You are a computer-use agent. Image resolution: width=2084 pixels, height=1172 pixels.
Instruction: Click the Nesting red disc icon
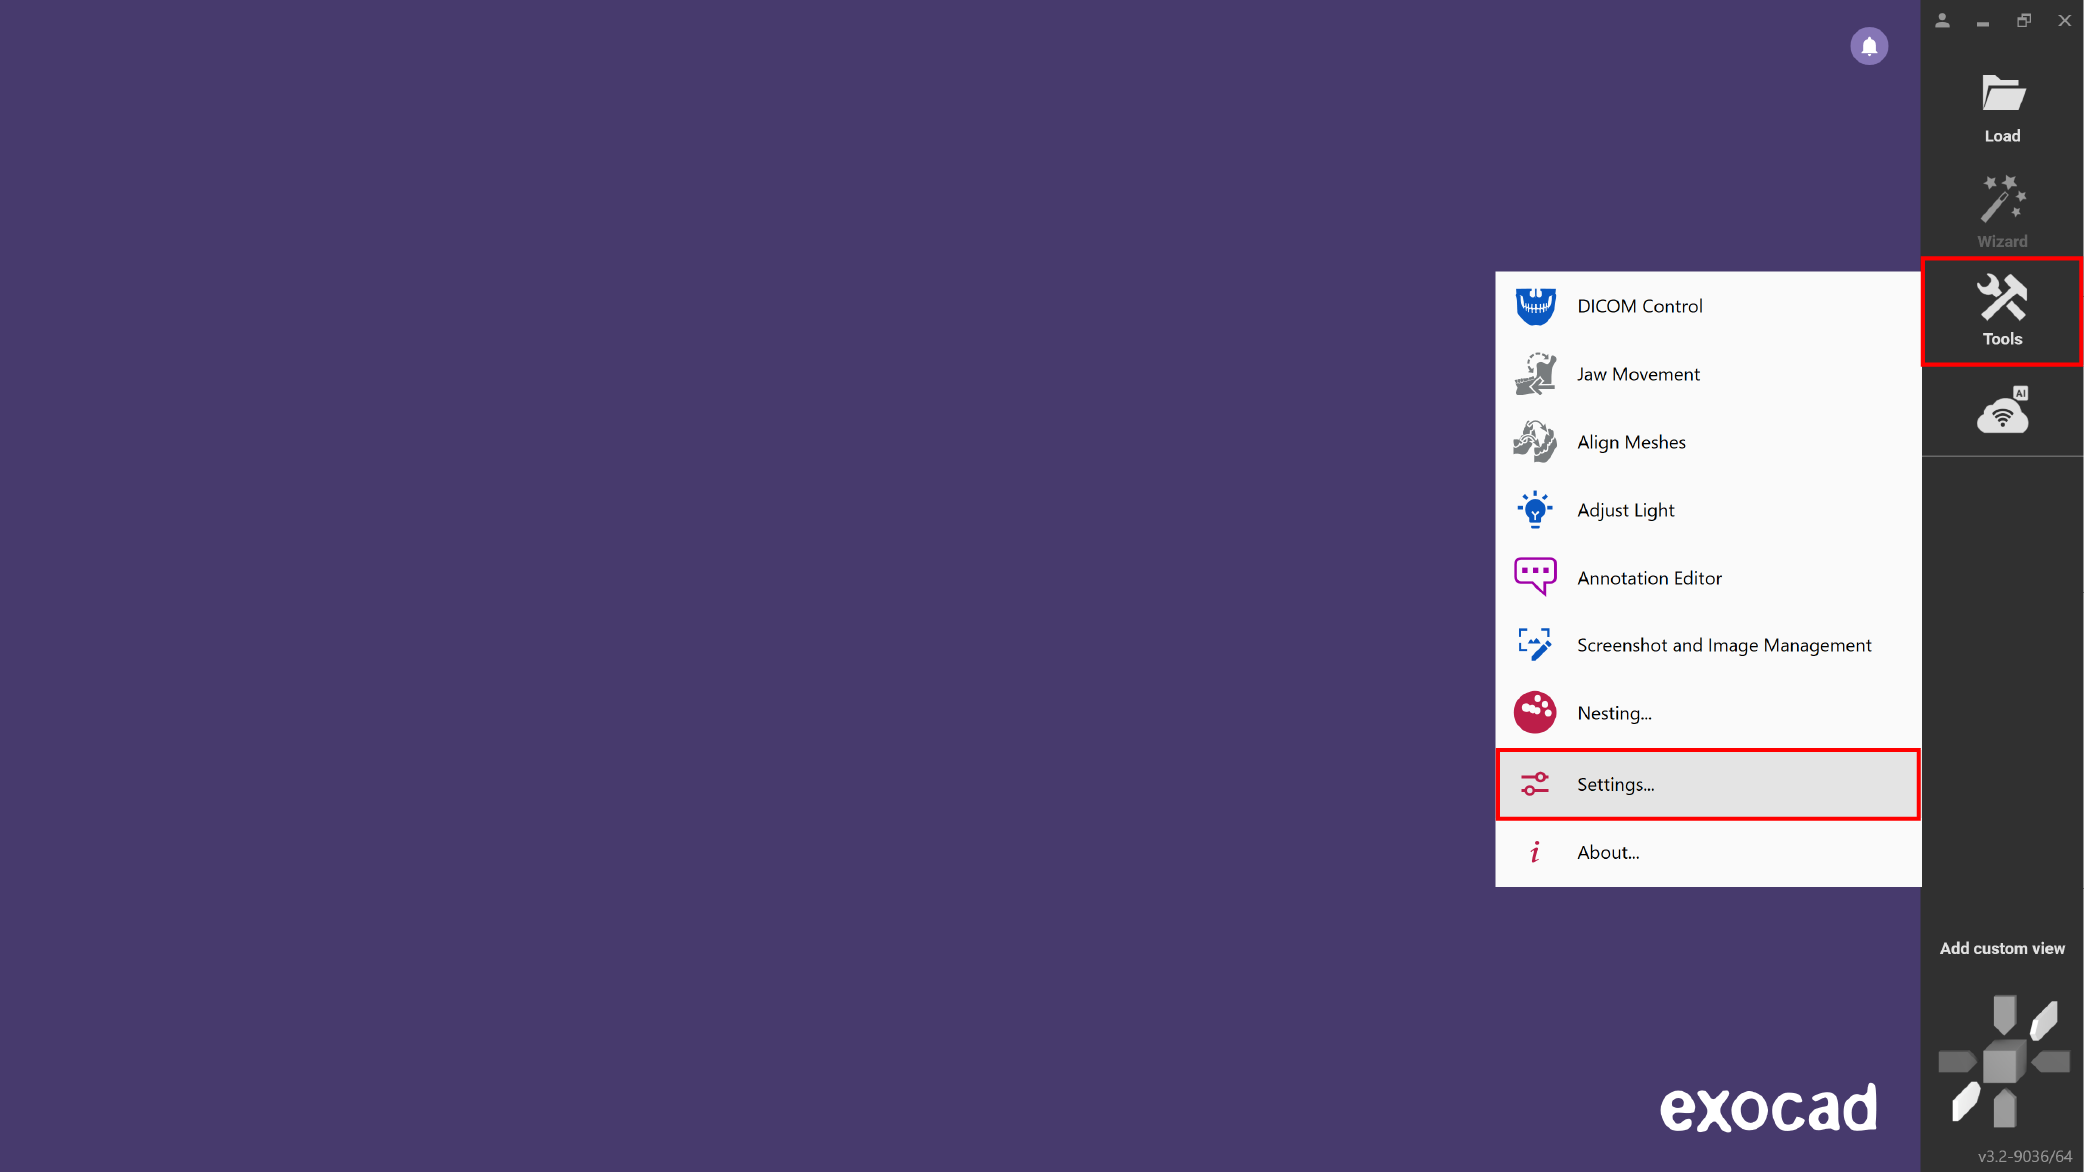[1535, 713]
